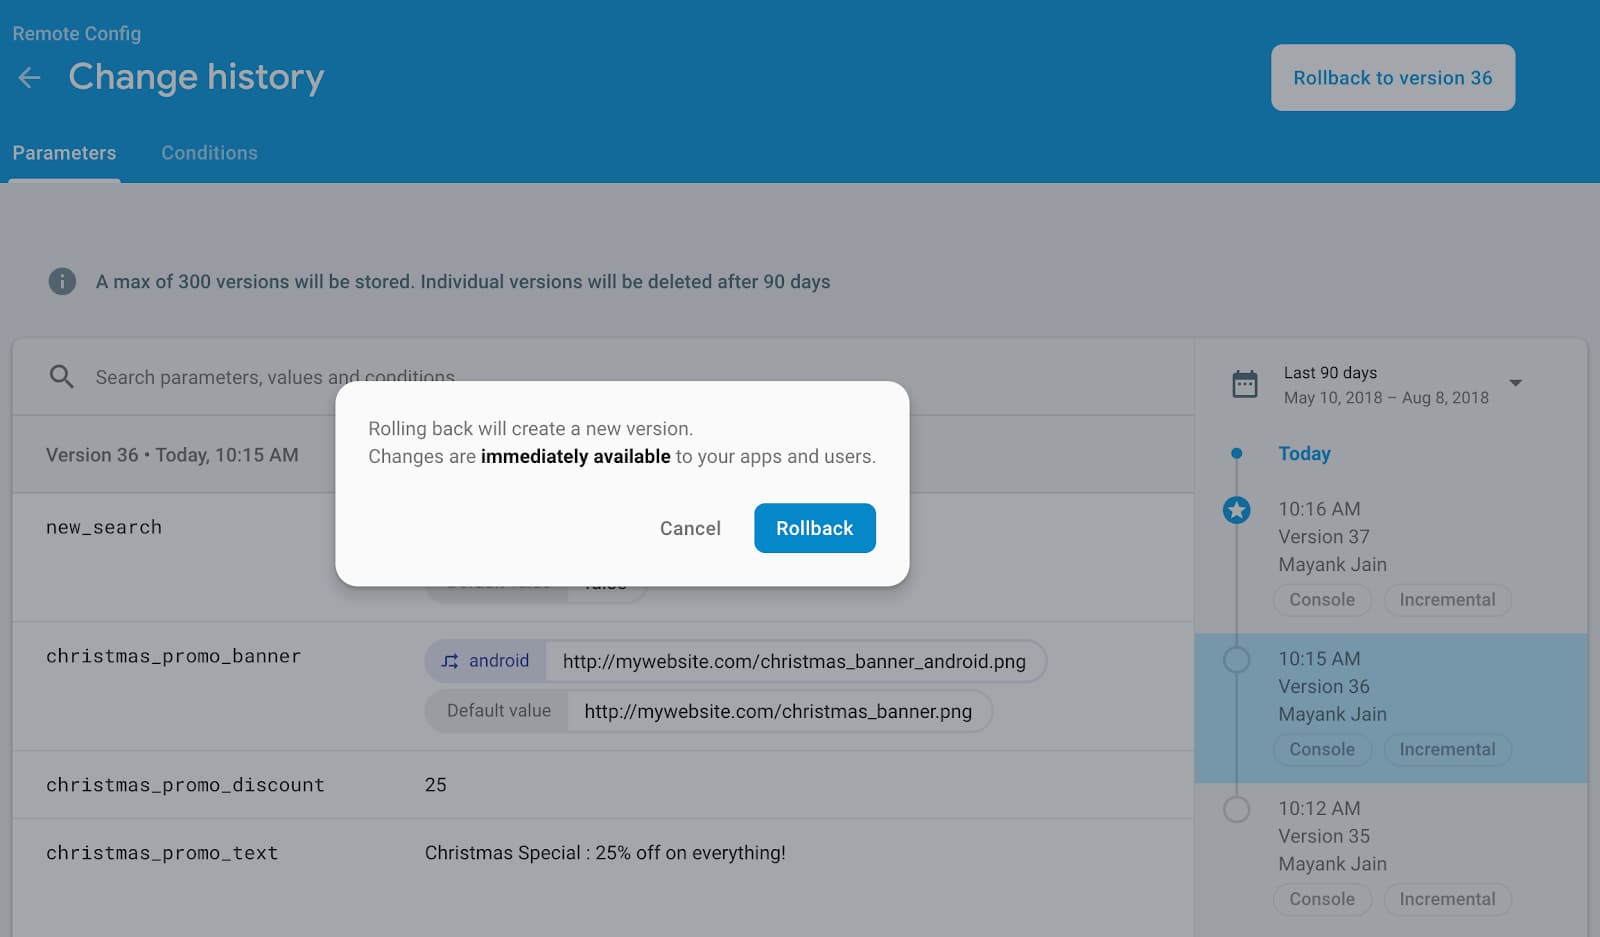Screen dimensions: 1600x937
Task: Click the Today label in timeline
Action: (1304, 454)
